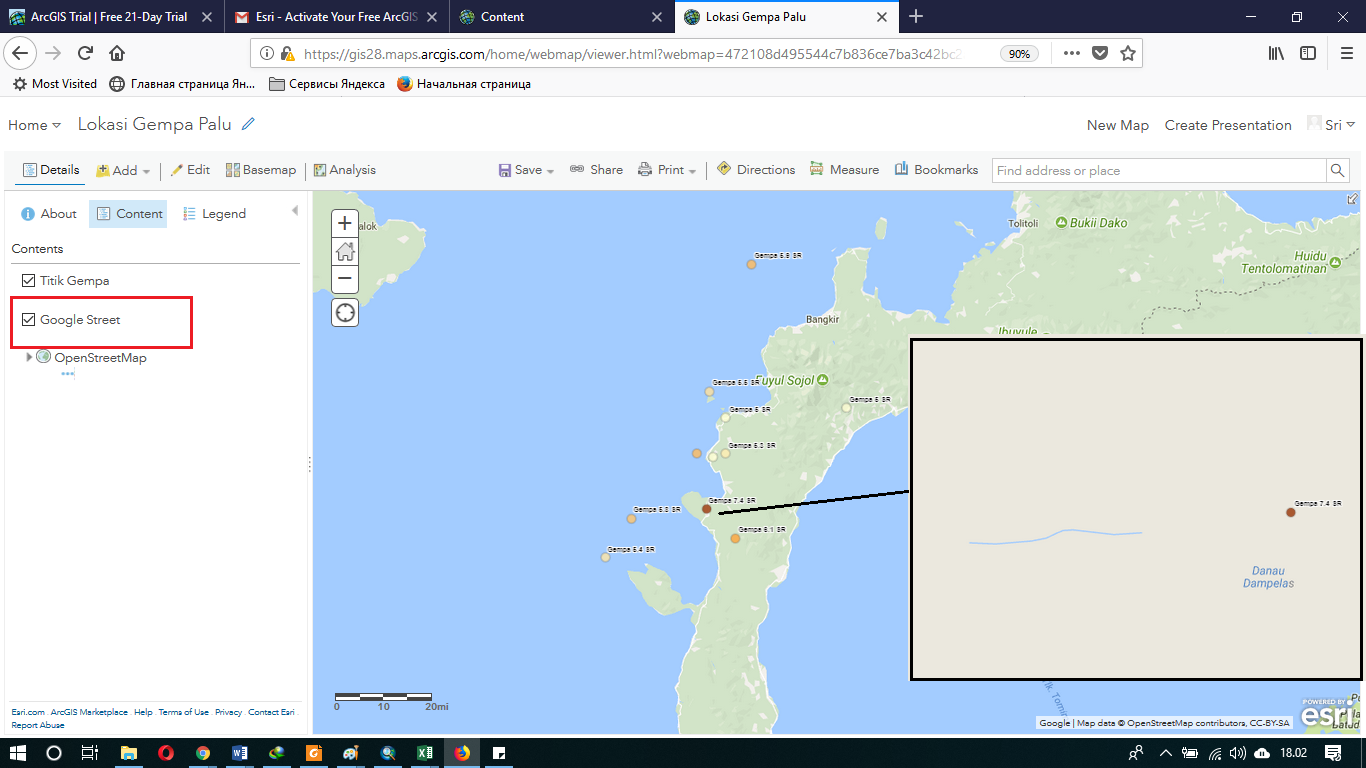The image size is (1366, 768).
Task: Reload the current page
Action: (x=86, y=54)
